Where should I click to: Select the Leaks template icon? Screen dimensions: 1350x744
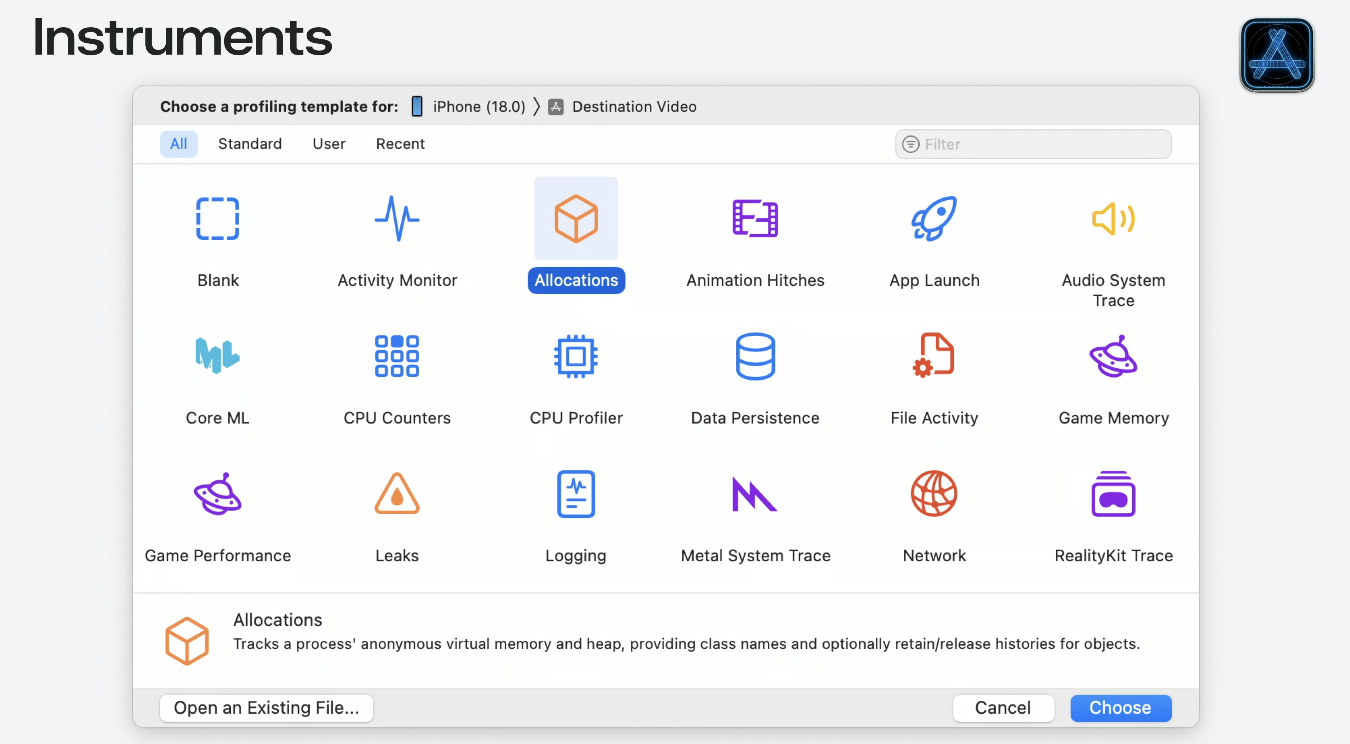(397, 493)
